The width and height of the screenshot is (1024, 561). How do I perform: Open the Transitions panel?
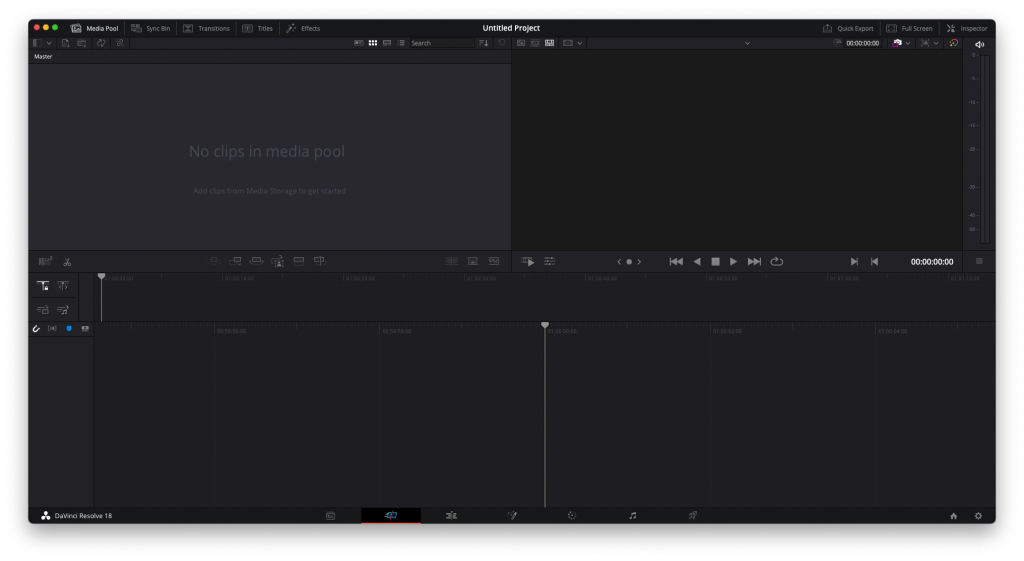coord(206,28)
